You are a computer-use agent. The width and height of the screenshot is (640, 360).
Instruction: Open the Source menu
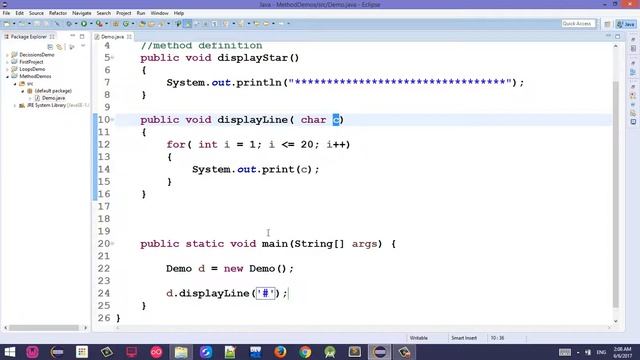[36, 13]
